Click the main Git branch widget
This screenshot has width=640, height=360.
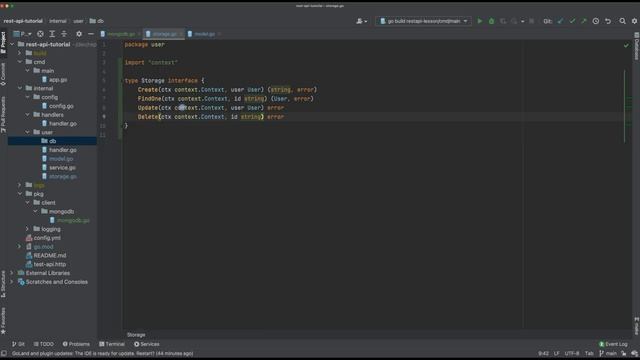pyautogui.click(x=608, y=353)
